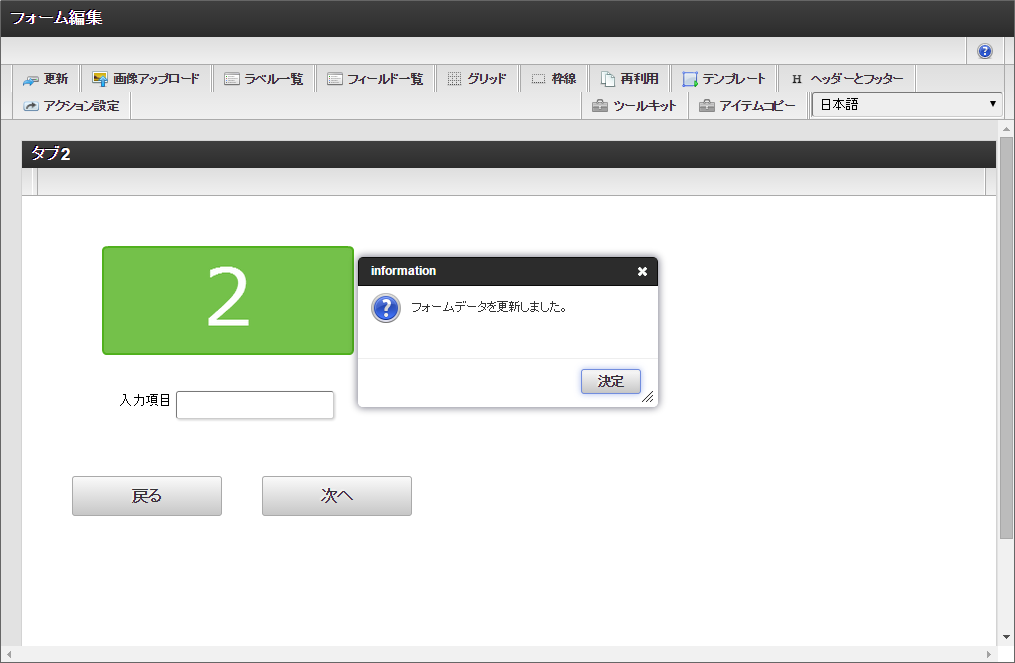1015x663 pixels.
Task: Toggle the 枠線 border lines tool
Action: (x=554, y=79)
